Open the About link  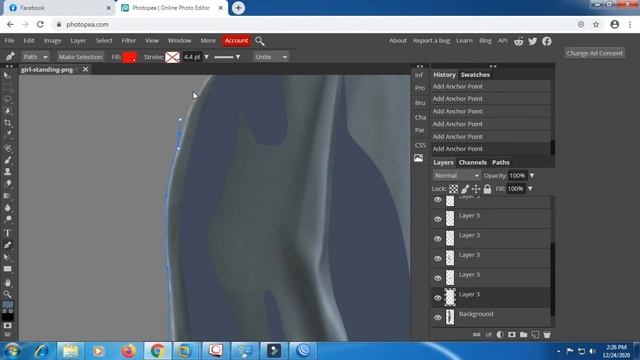click(x=398, y=41)
